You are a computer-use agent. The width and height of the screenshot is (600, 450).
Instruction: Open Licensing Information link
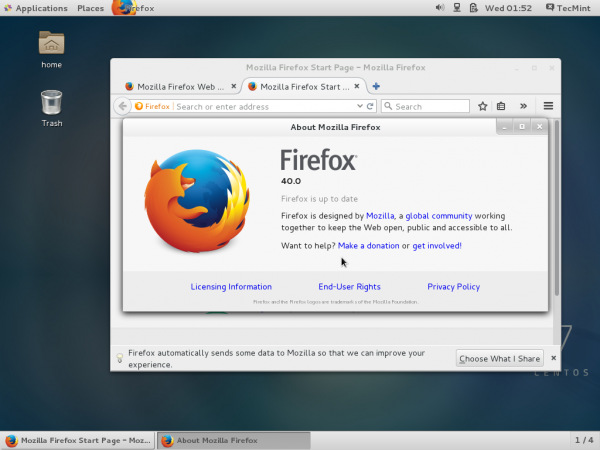point(231,287)
